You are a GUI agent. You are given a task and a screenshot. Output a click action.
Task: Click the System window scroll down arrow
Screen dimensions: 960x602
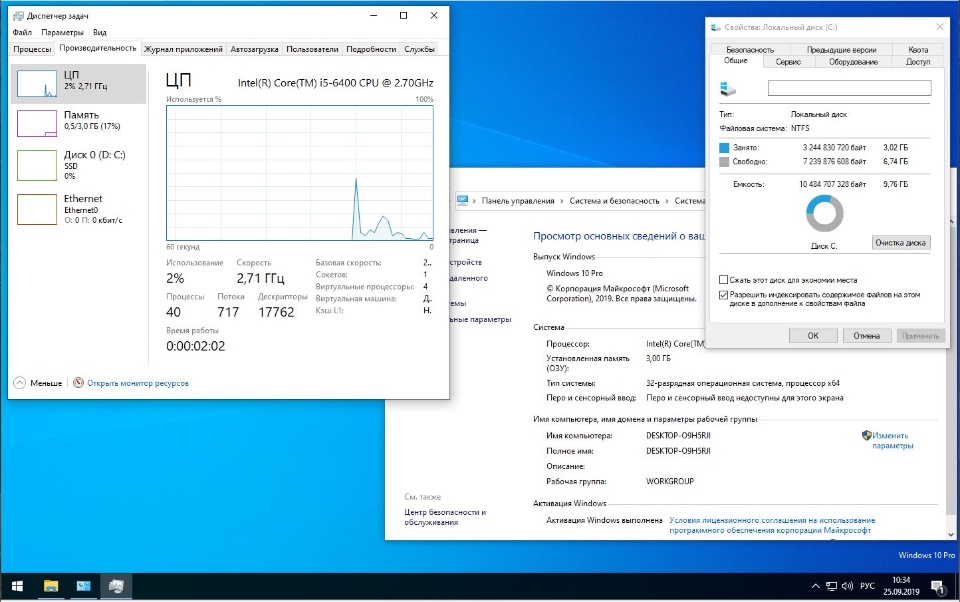tap(951, 534)
